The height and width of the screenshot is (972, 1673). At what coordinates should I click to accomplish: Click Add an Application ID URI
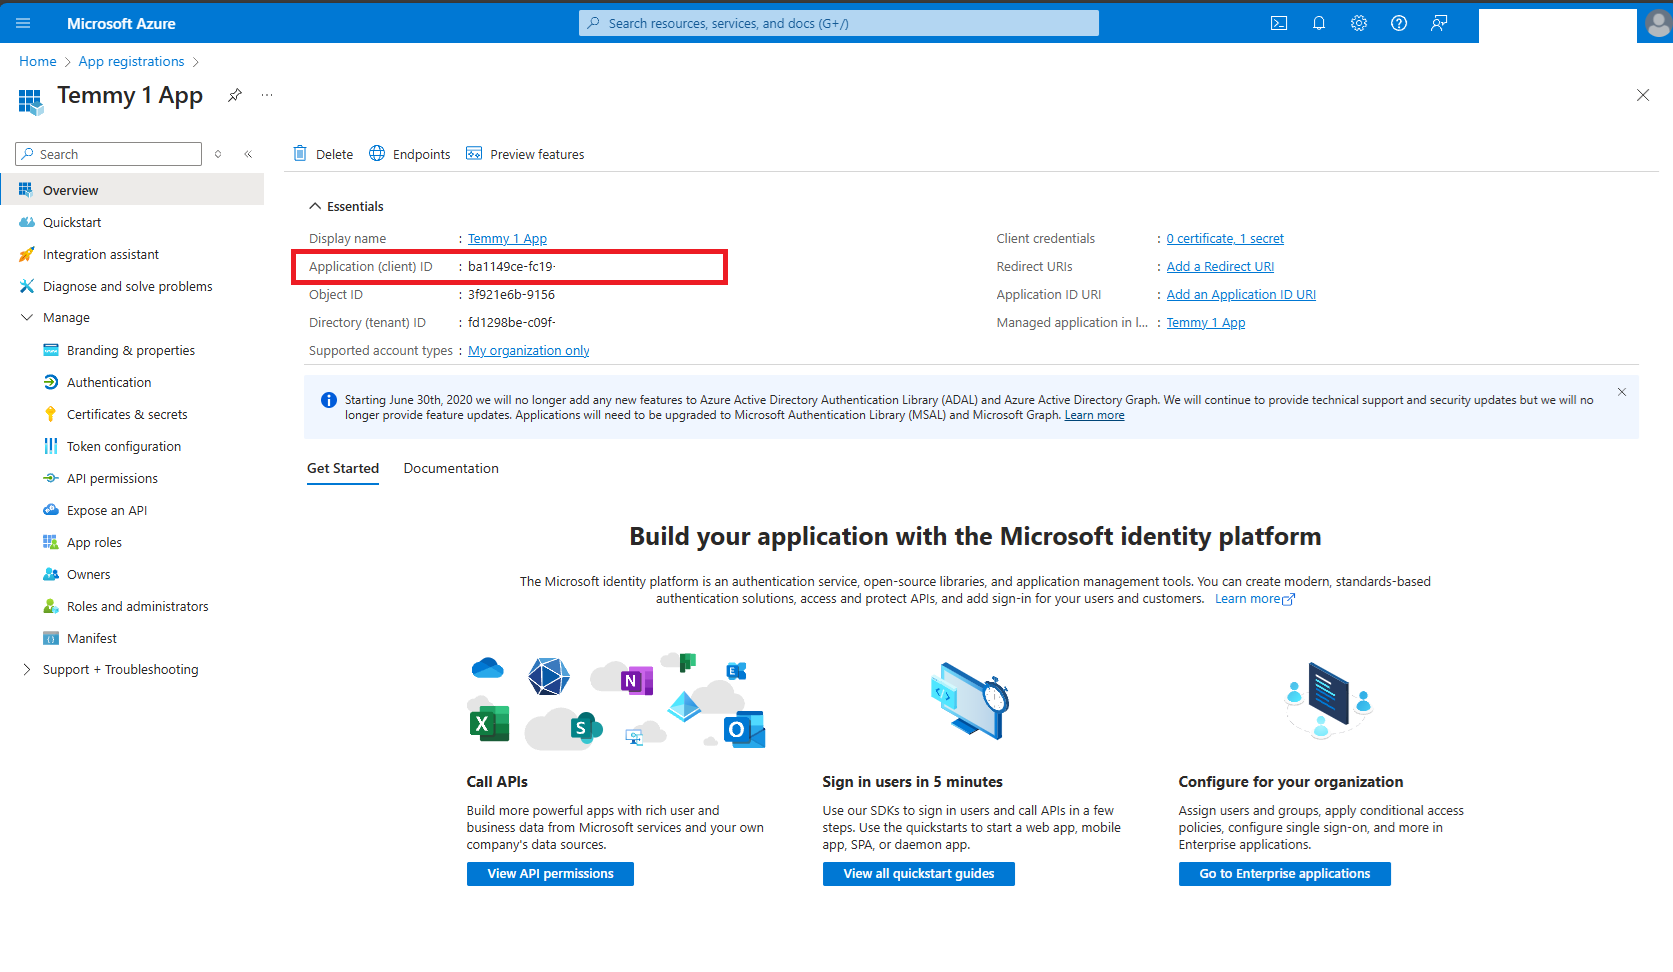pos(1241,294)
